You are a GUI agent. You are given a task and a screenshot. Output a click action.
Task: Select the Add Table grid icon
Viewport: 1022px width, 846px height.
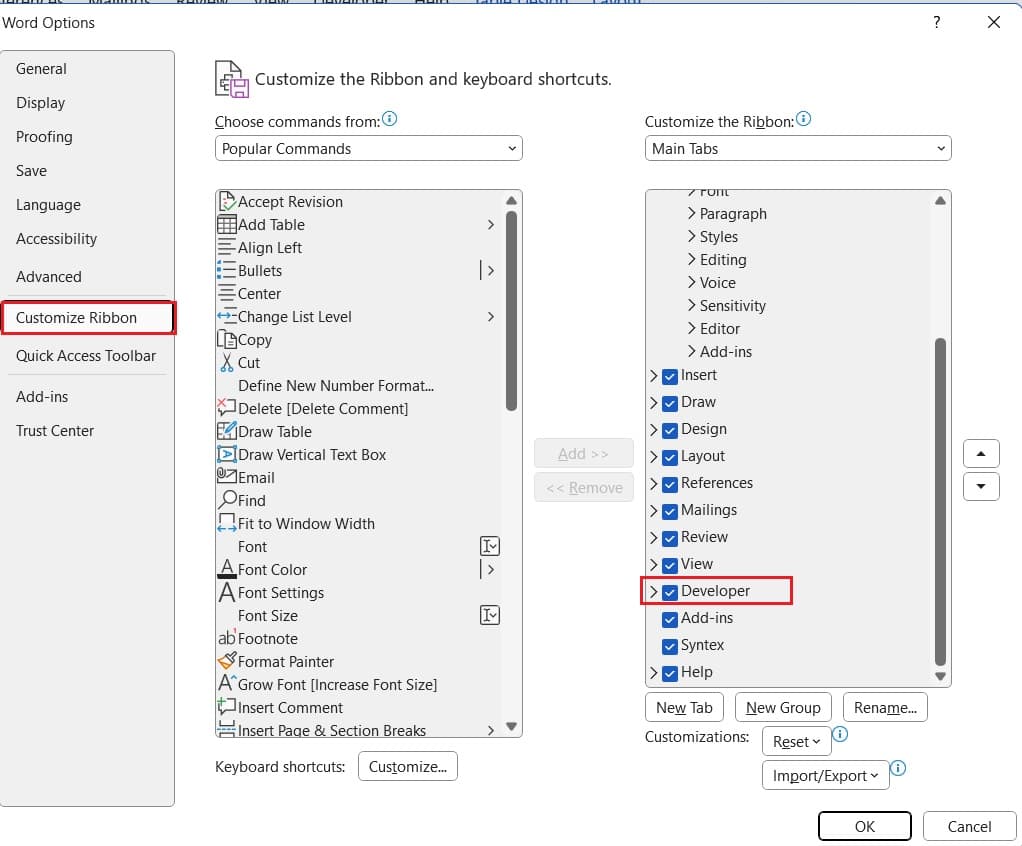tap(227, 224)
